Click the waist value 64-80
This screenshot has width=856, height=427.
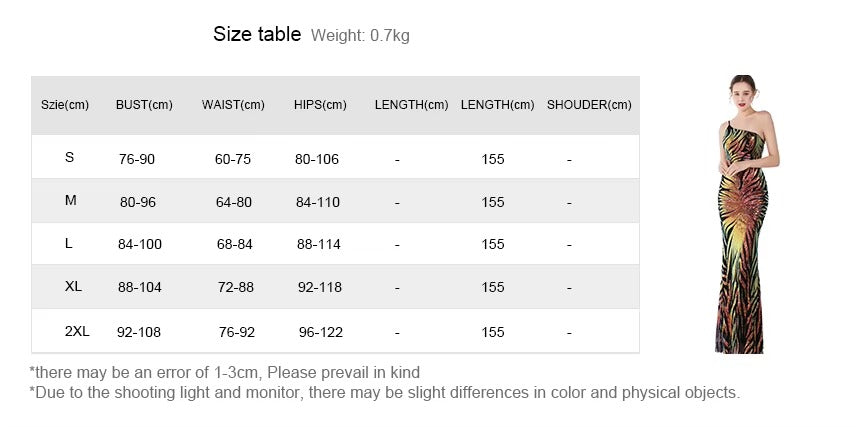[x=234, y=202]
